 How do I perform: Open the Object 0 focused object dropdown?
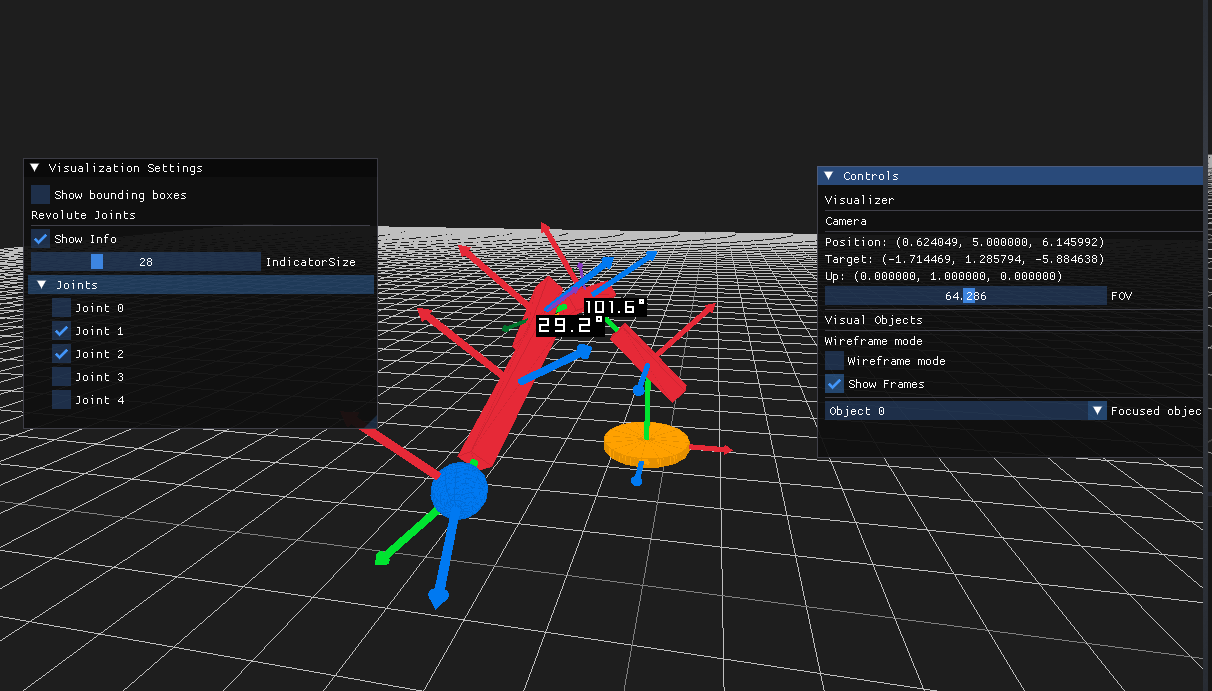point(966,411)
